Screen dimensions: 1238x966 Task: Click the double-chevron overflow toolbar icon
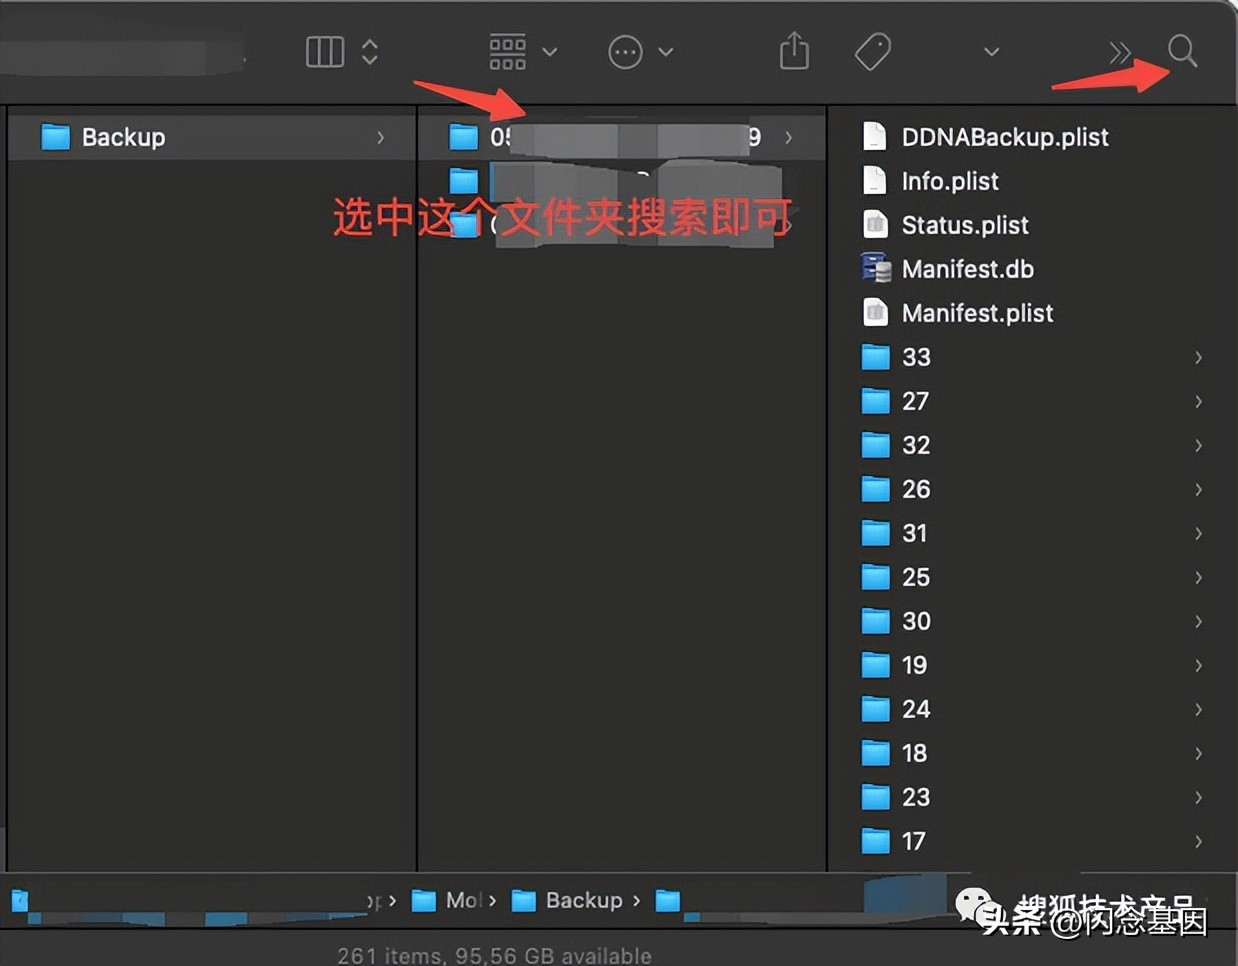point(1120,51)
